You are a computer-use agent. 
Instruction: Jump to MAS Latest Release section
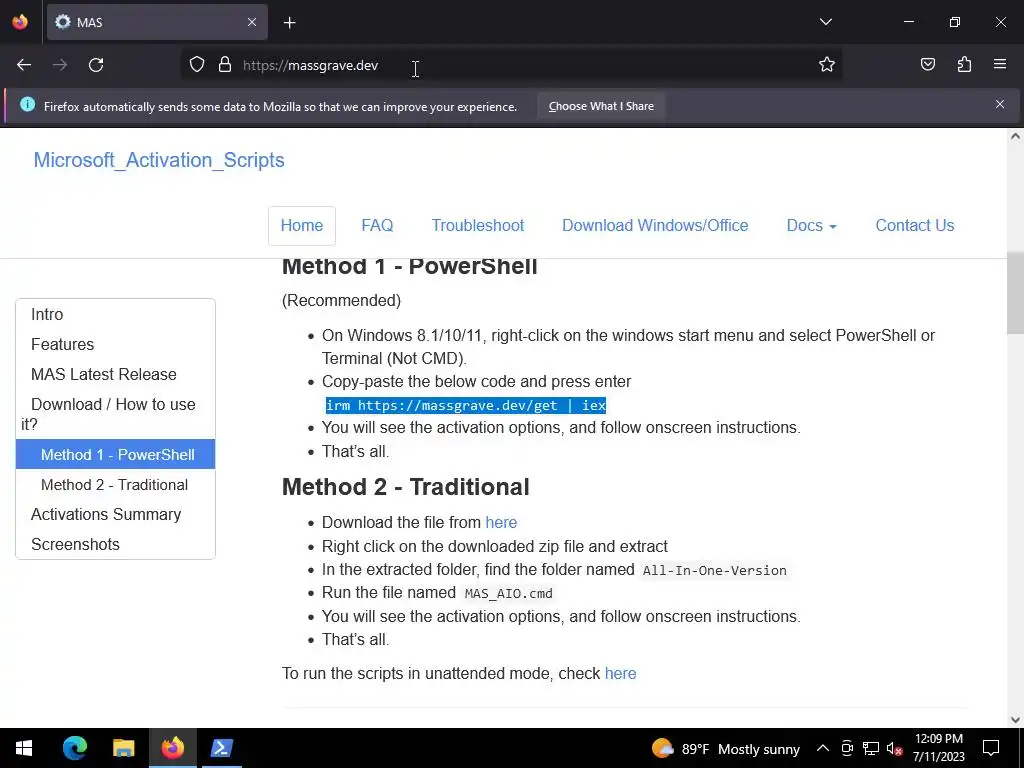coord(104,374)
